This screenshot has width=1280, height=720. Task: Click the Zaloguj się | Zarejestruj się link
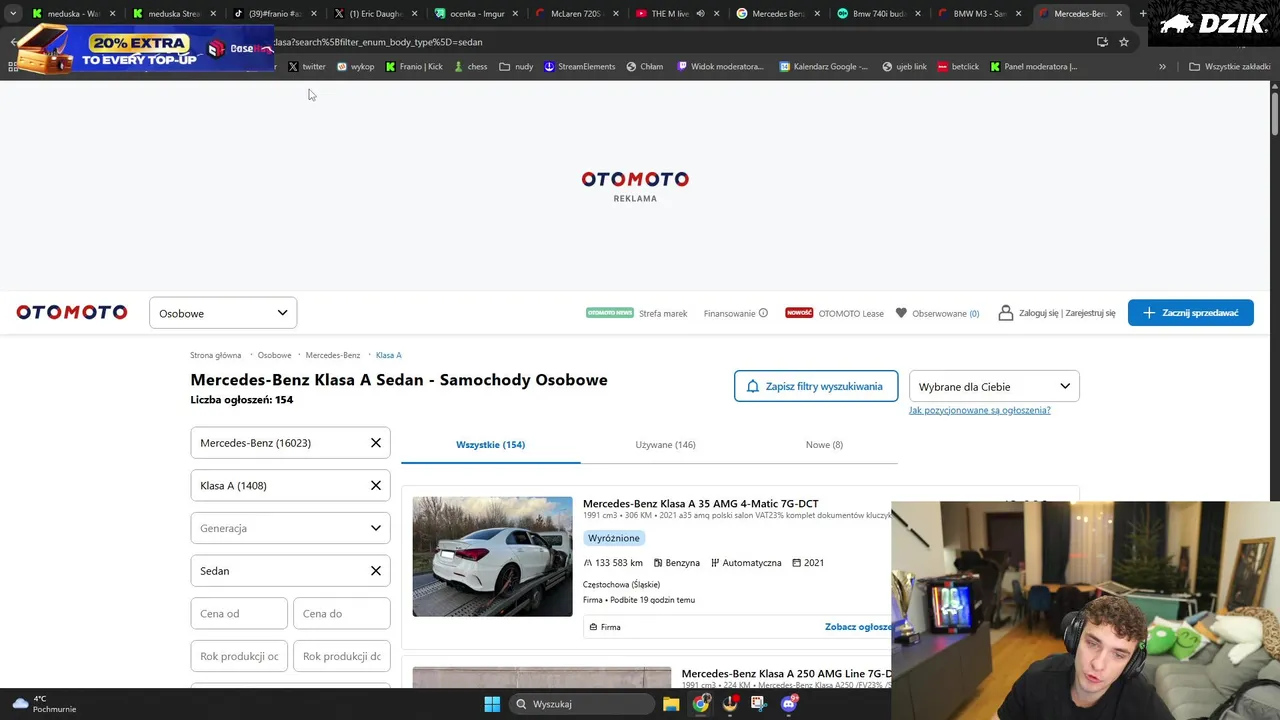1067,313
